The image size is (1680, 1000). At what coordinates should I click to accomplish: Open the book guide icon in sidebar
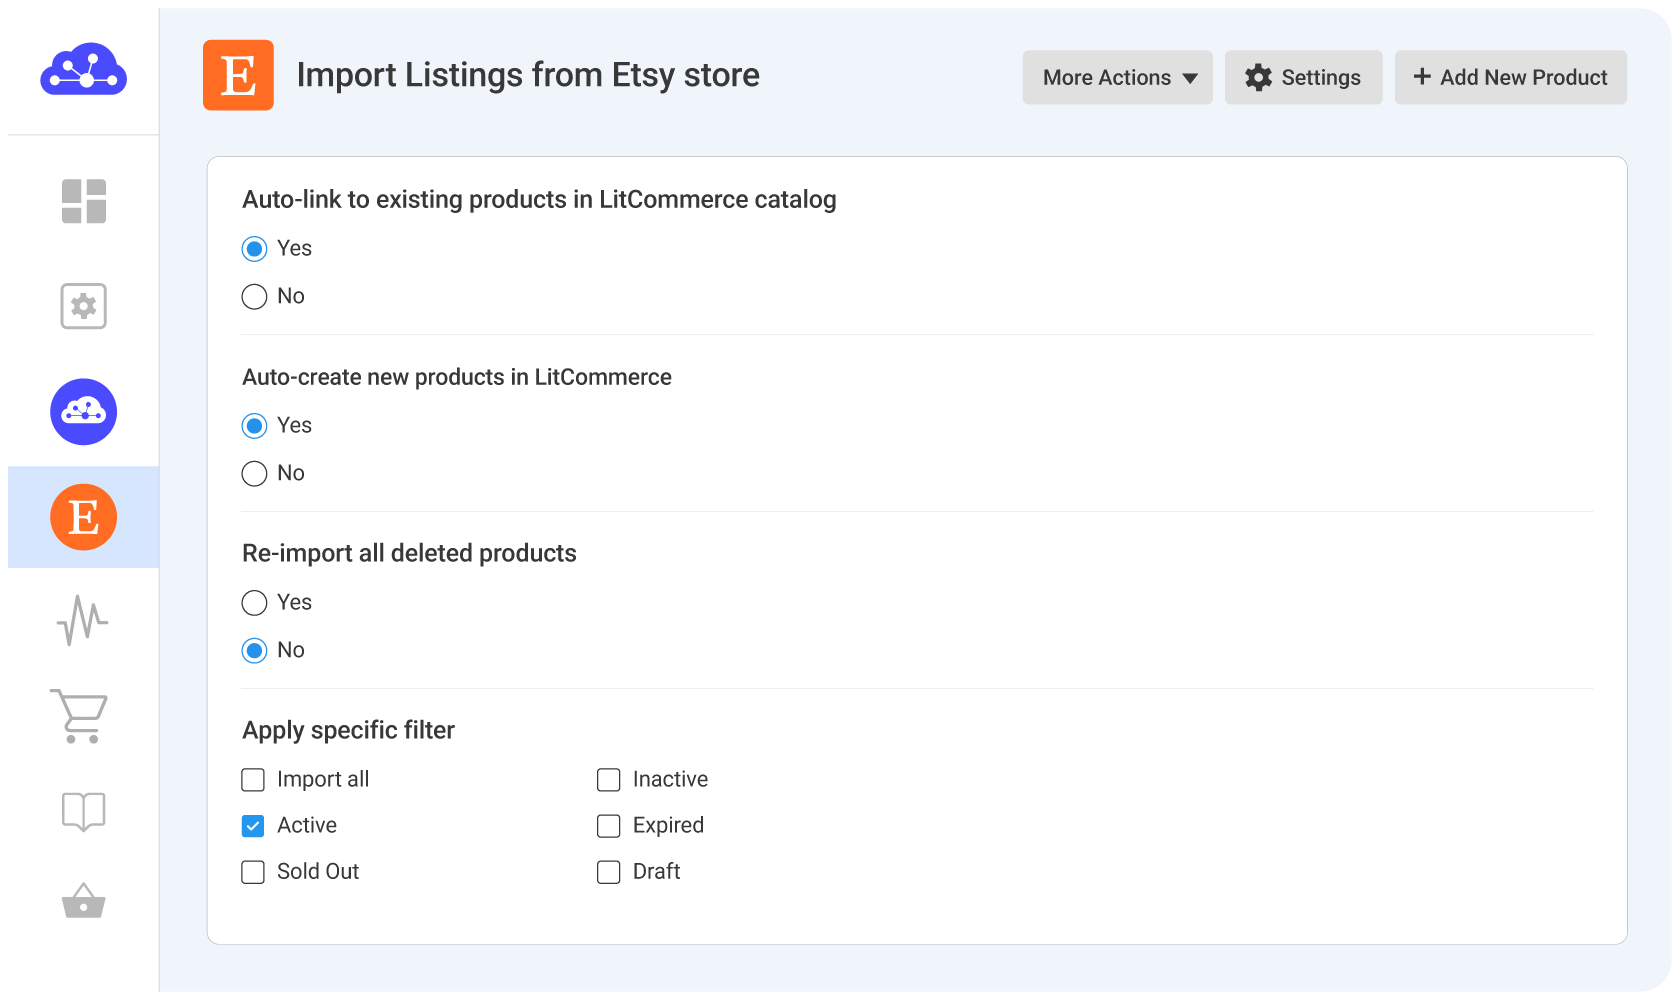(84, 811)
